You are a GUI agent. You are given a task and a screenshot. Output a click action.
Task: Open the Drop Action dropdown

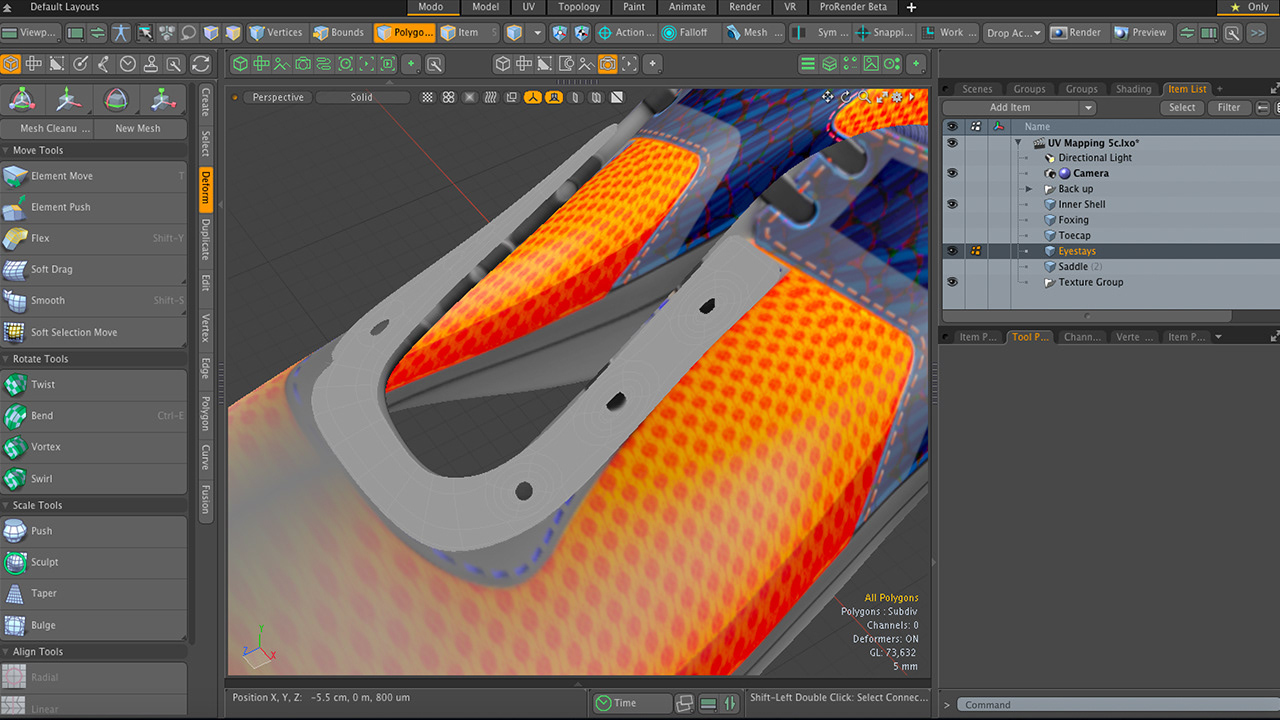pos(1012,32)
